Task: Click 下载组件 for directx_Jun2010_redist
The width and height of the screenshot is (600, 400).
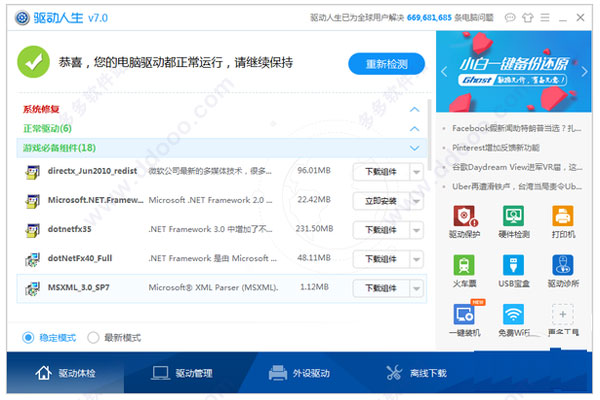Action: 381,172
